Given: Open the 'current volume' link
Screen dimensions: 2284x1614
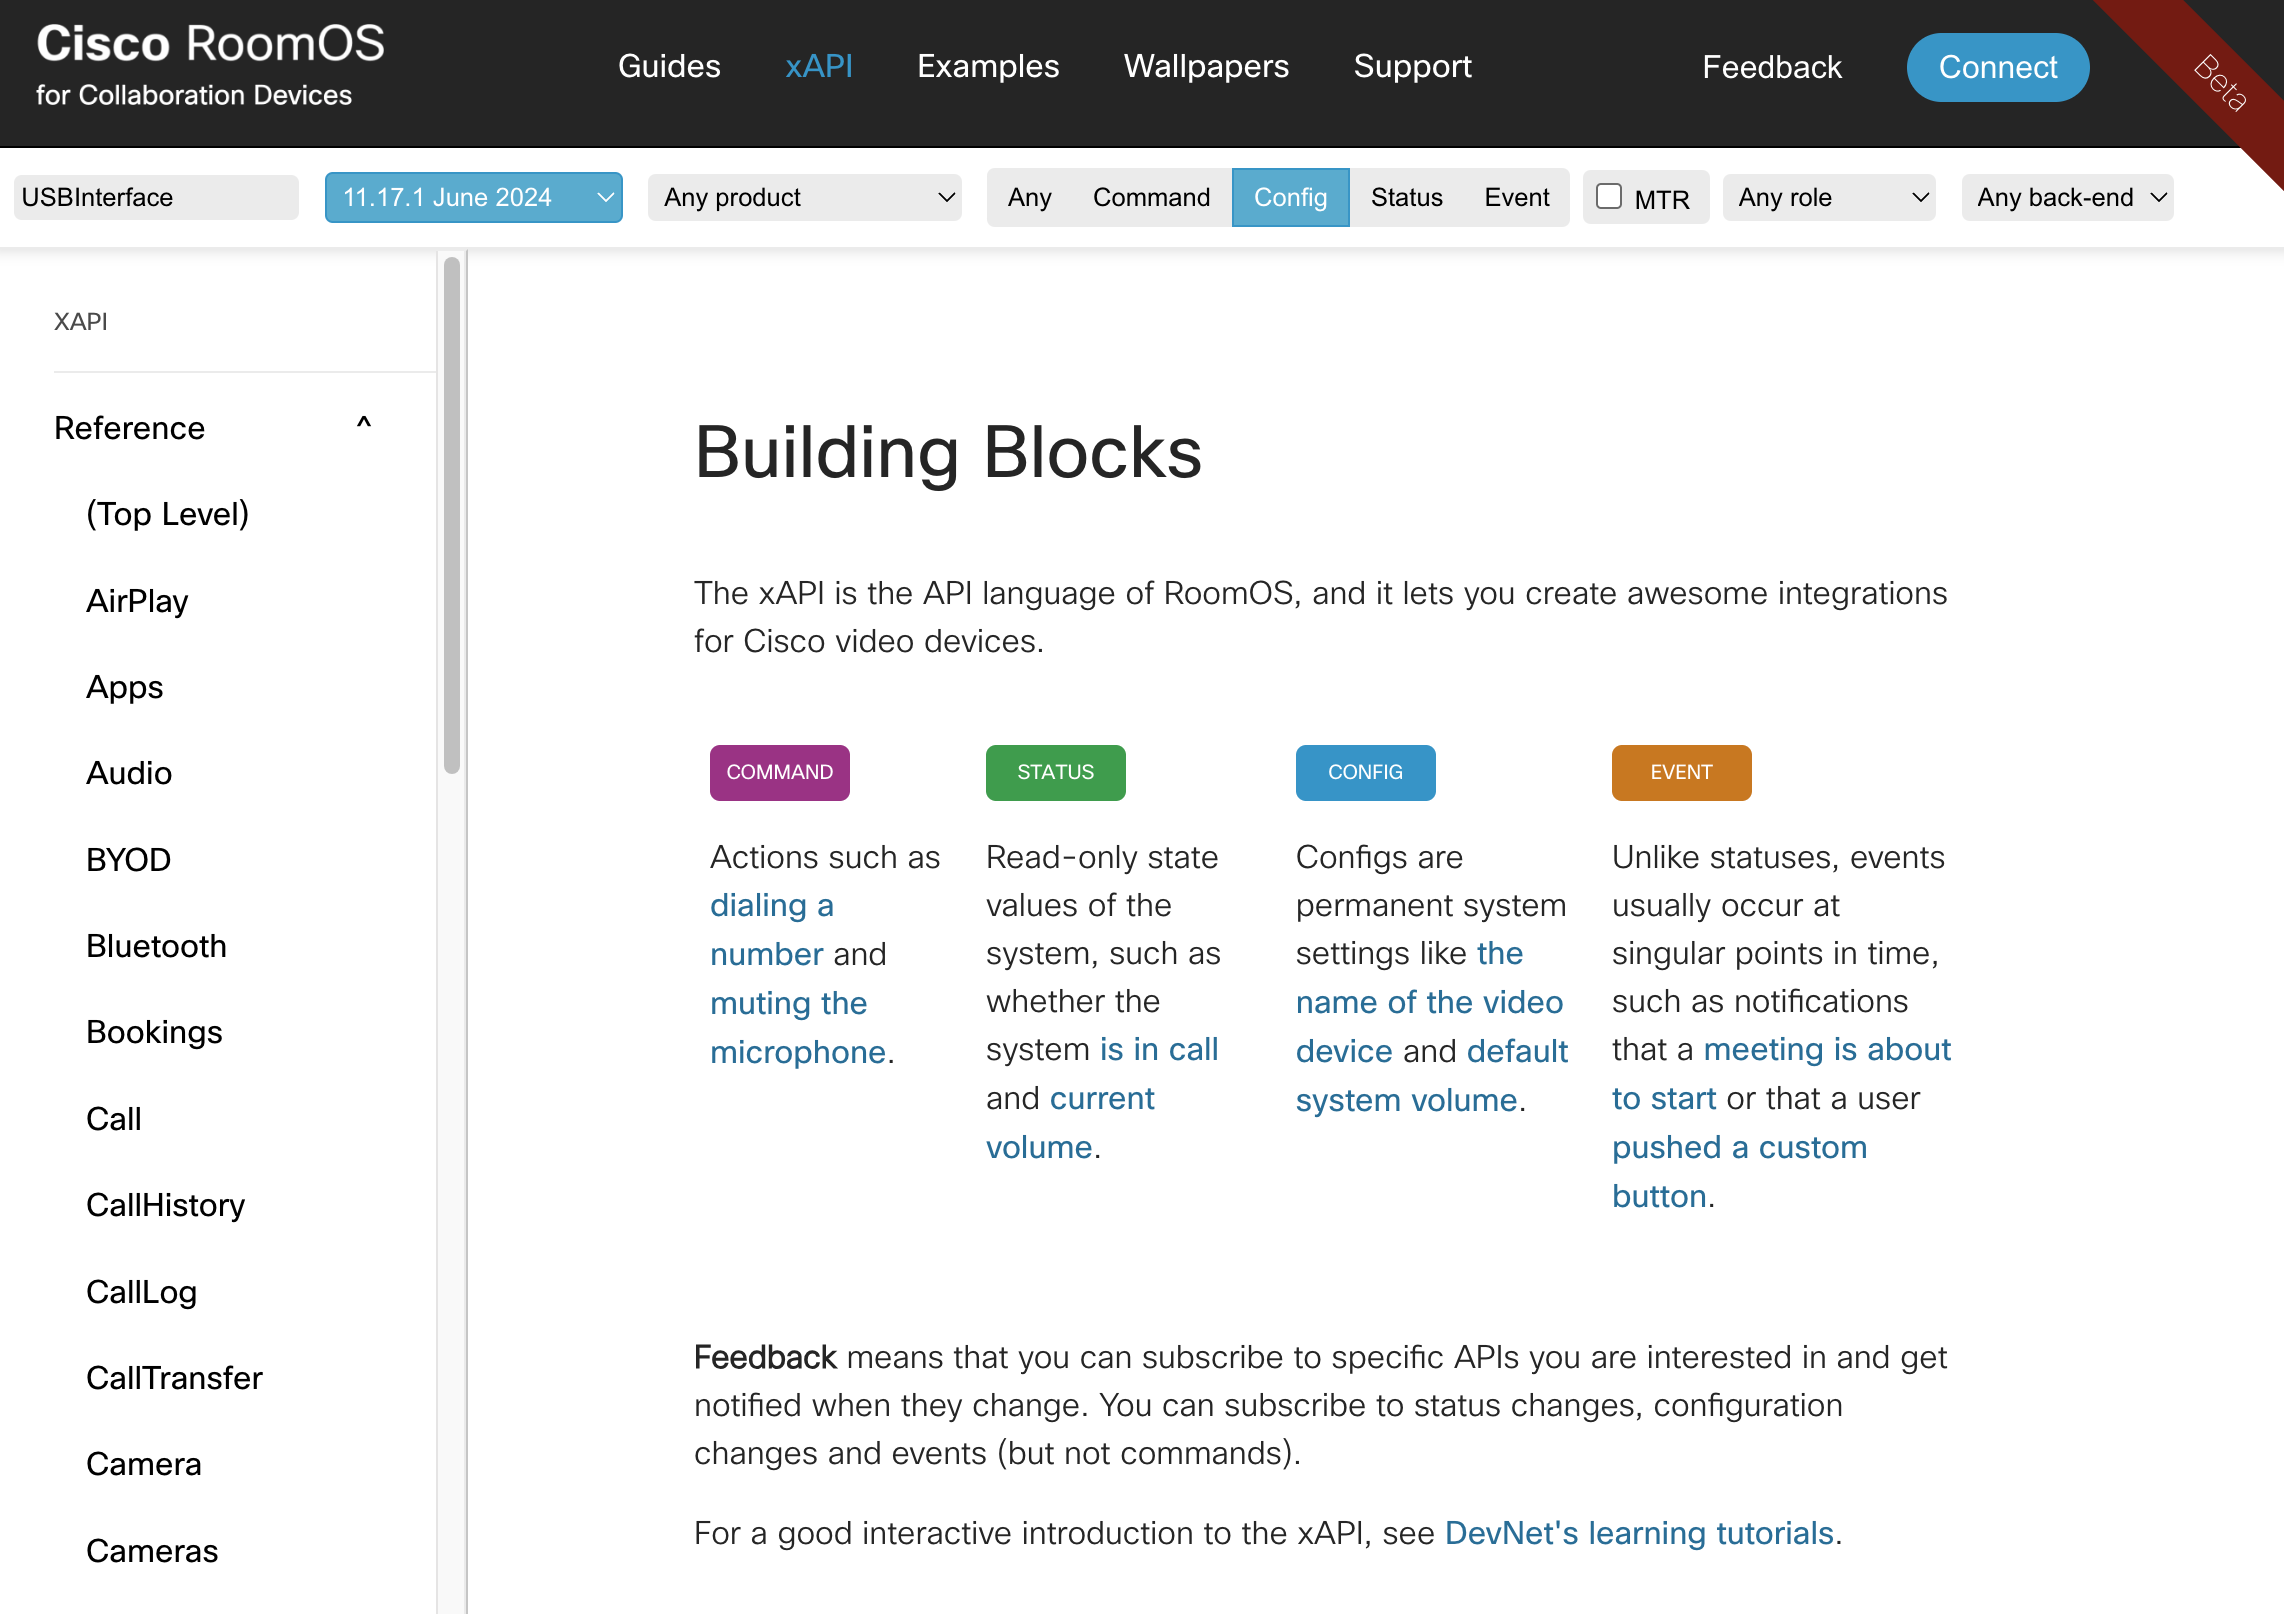Looking at the screenshot, I should pos(1070,1122).
